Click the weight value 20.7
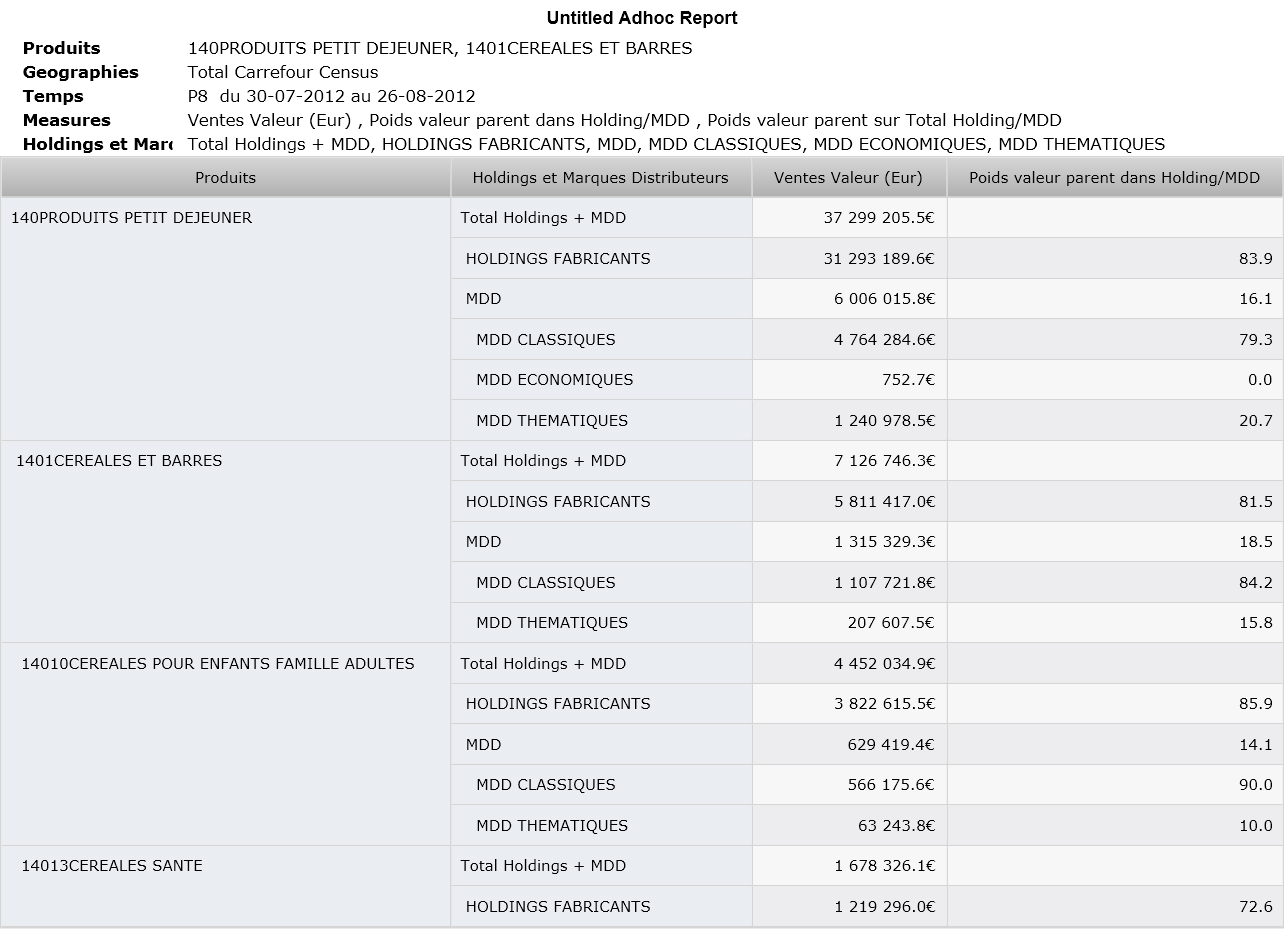The height and width of the screenshot is (946, 1284). pos(1255,421)
